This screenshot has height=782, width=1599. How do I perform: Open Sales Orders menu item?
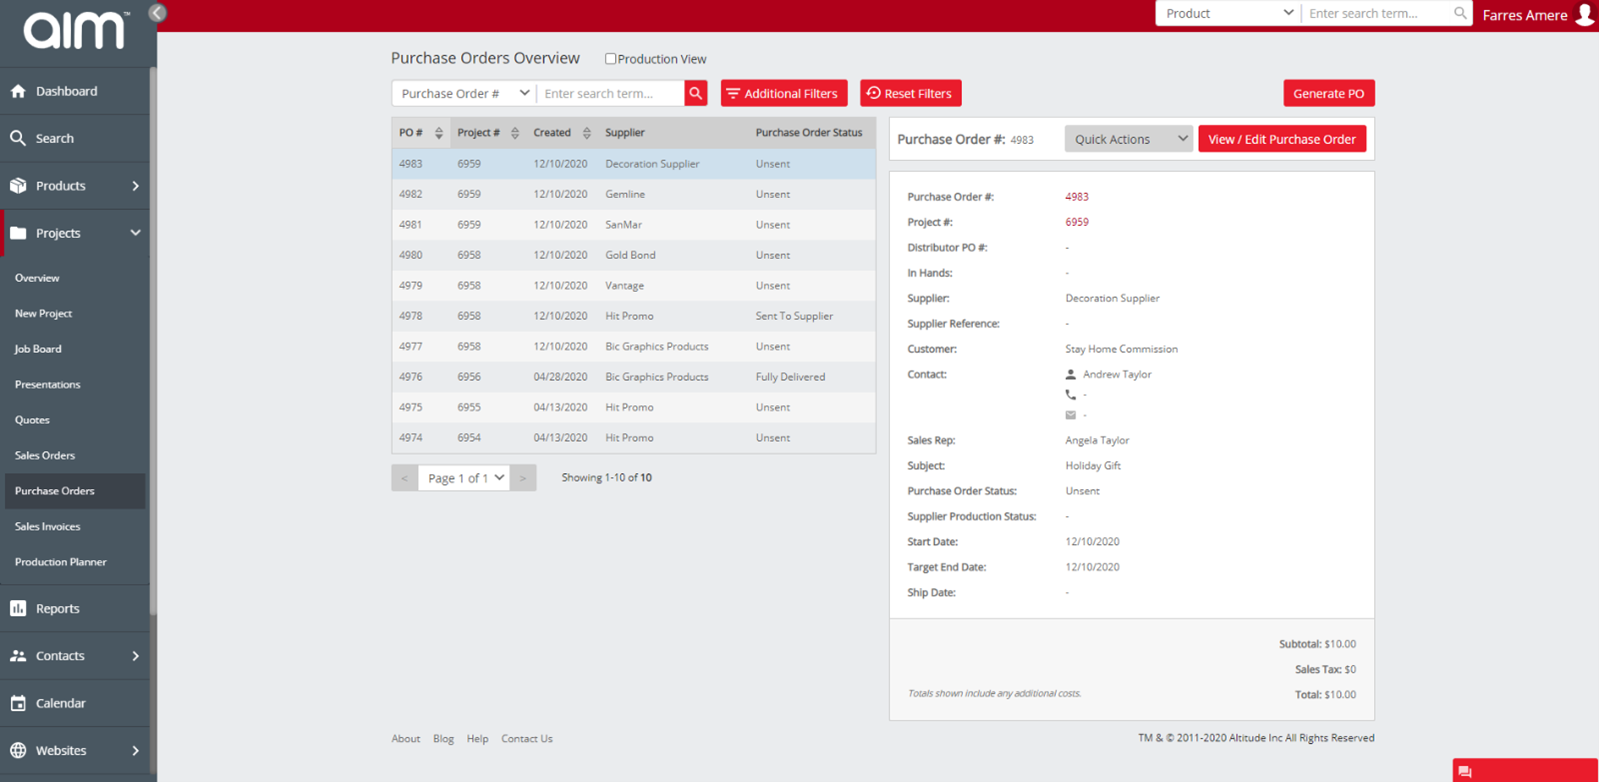point(45,455)
